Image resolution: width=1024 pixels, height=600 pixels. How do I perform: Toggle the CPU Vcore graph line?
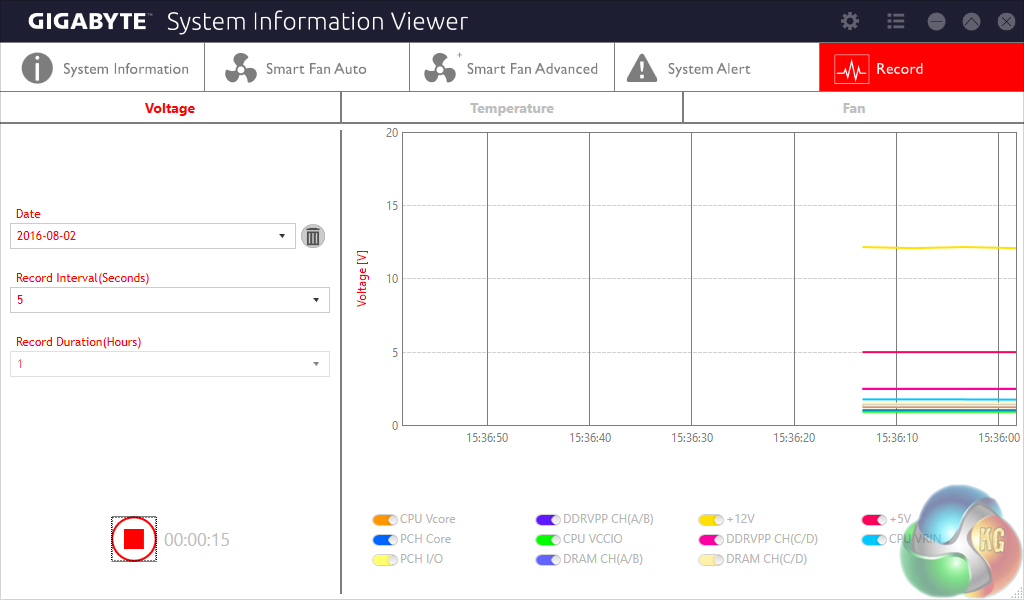pos(385,520)
